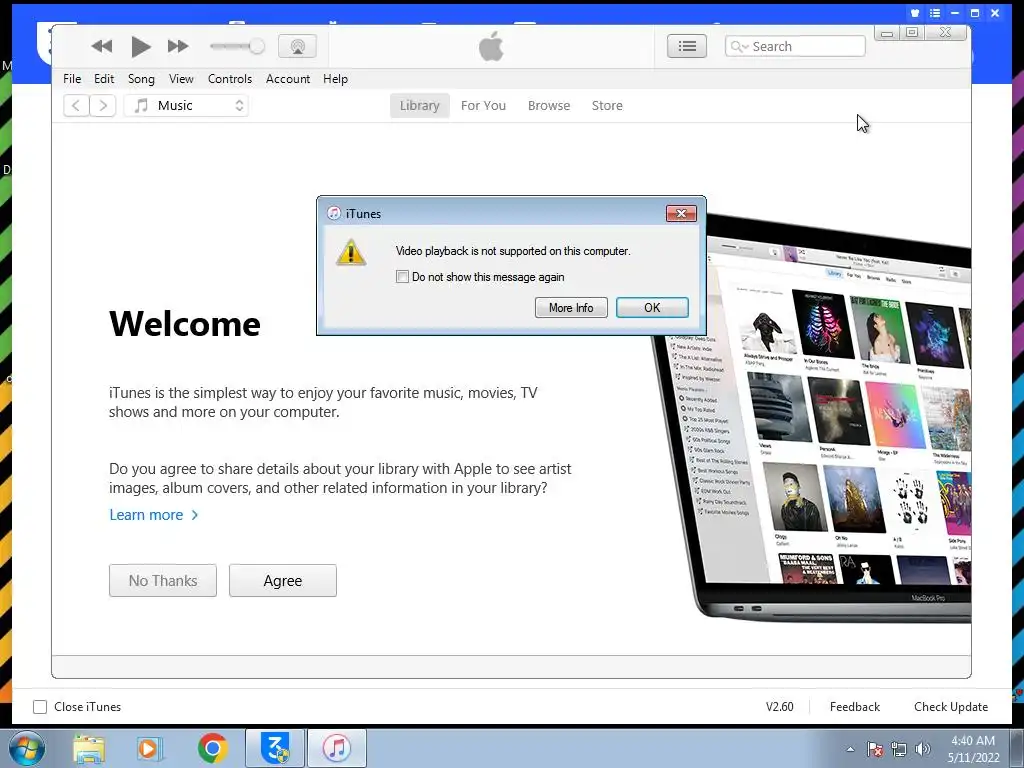Click the warning triangle icon in the dialog
Screen dimensions: 1024x768
(351, 252)
